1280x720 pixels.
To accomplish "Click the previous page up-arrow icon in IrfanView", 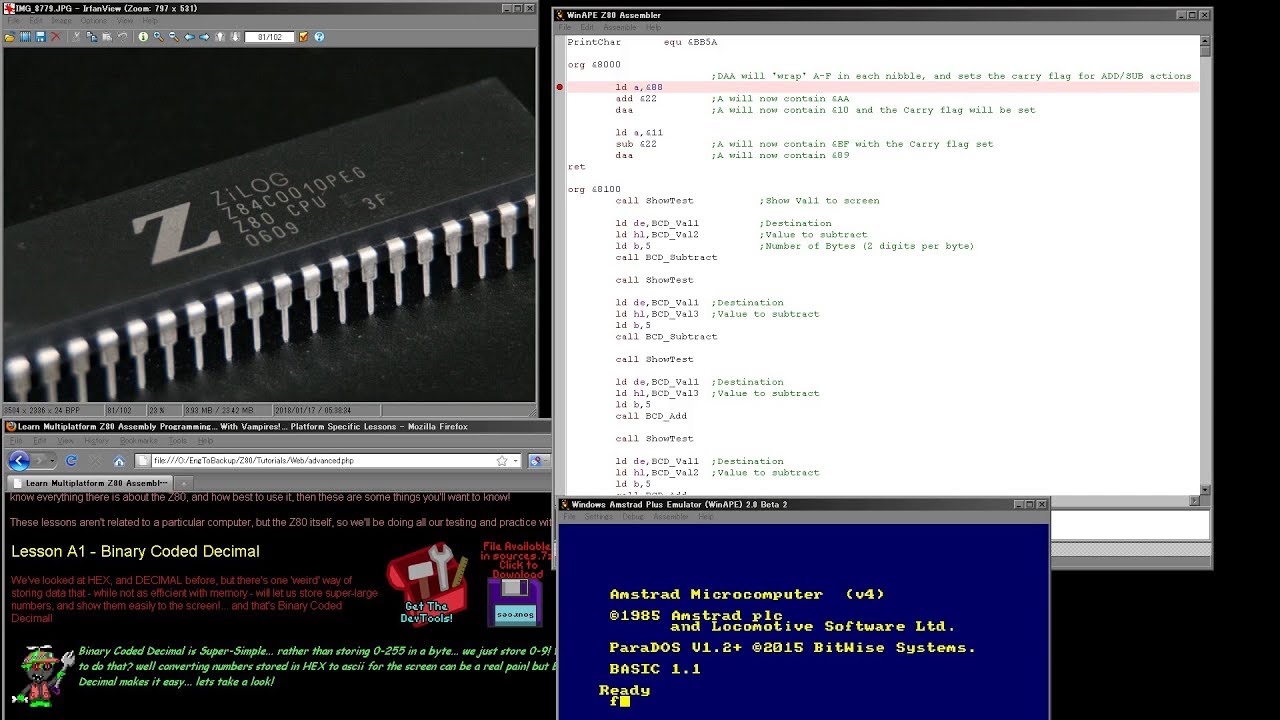I will coord(220,37).
